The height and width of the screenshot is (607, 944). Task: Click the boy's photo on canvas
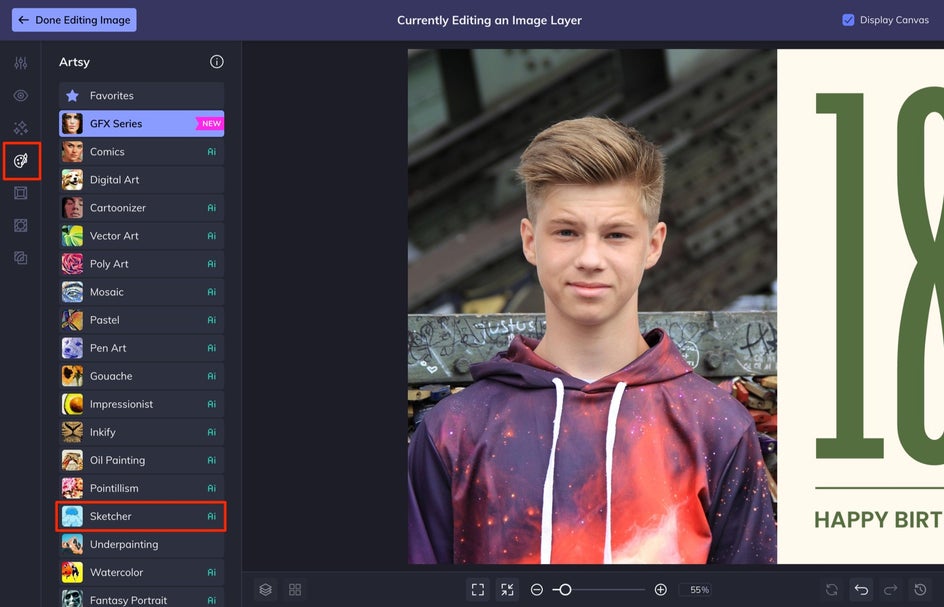[x=592, y=307]
